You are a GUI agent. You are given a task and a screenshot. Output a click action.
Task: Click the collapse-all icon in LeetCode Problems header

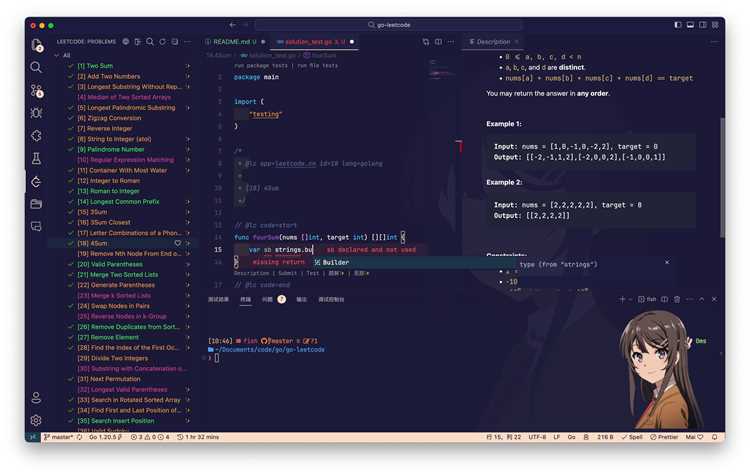click(x=175, y=42)
